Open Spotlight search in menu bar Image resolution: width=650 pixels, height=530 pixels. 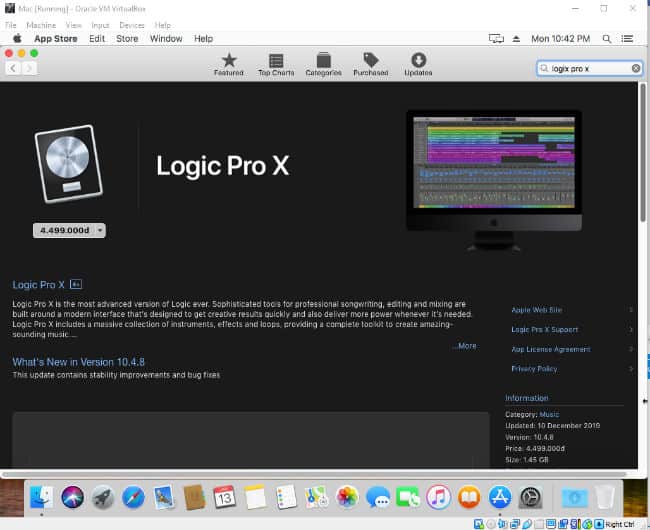tap(606, 39)
